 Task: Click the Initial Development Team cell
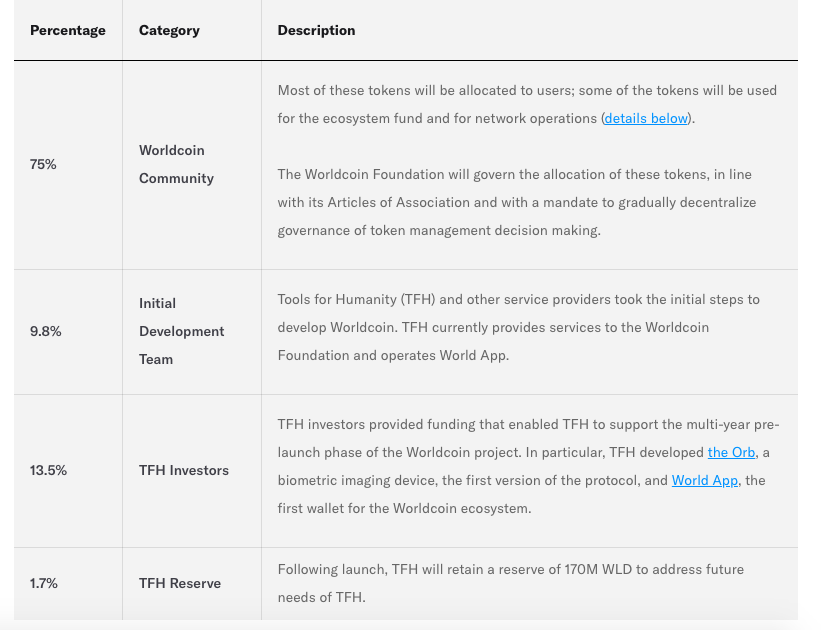coord(181,331)
